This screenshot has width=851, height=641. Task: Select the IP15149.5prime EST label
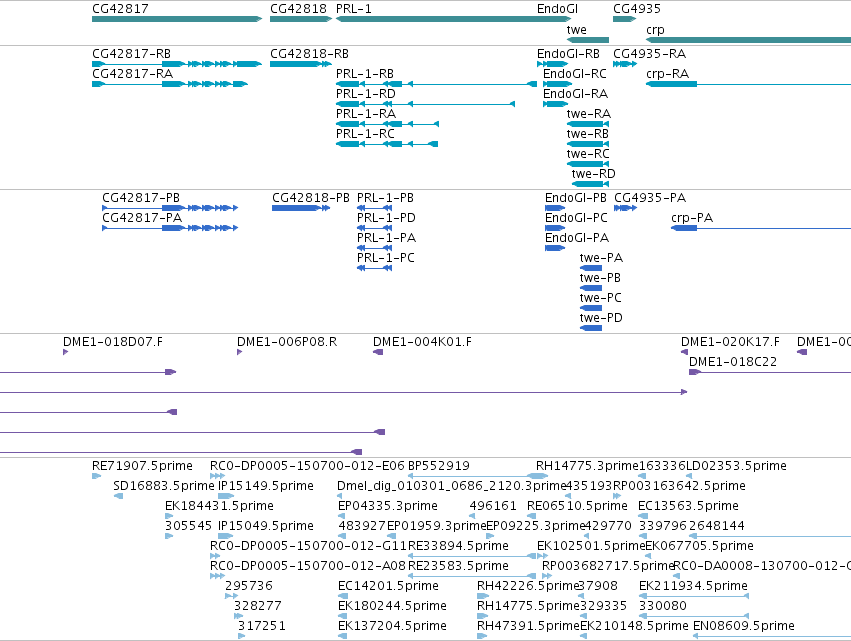point(265,486)
